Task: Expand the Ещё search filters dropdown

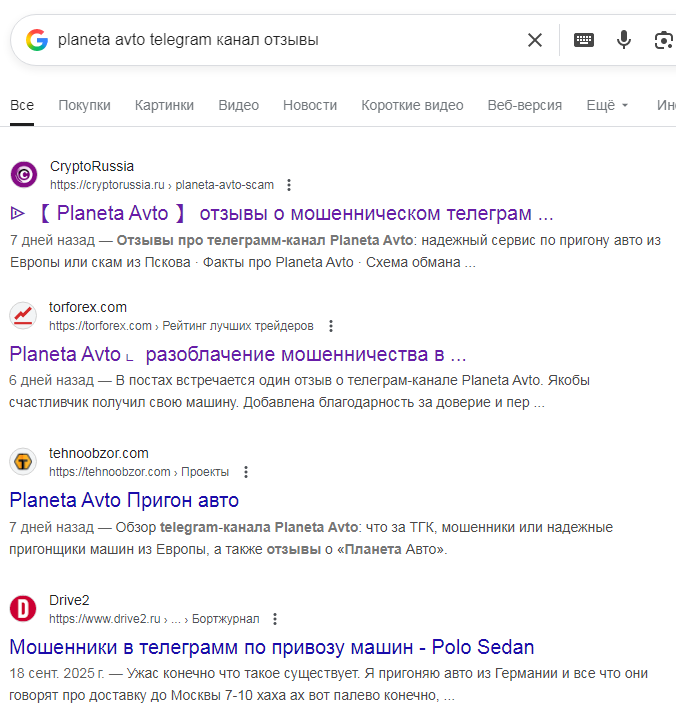Action: [x=607, y=105]
